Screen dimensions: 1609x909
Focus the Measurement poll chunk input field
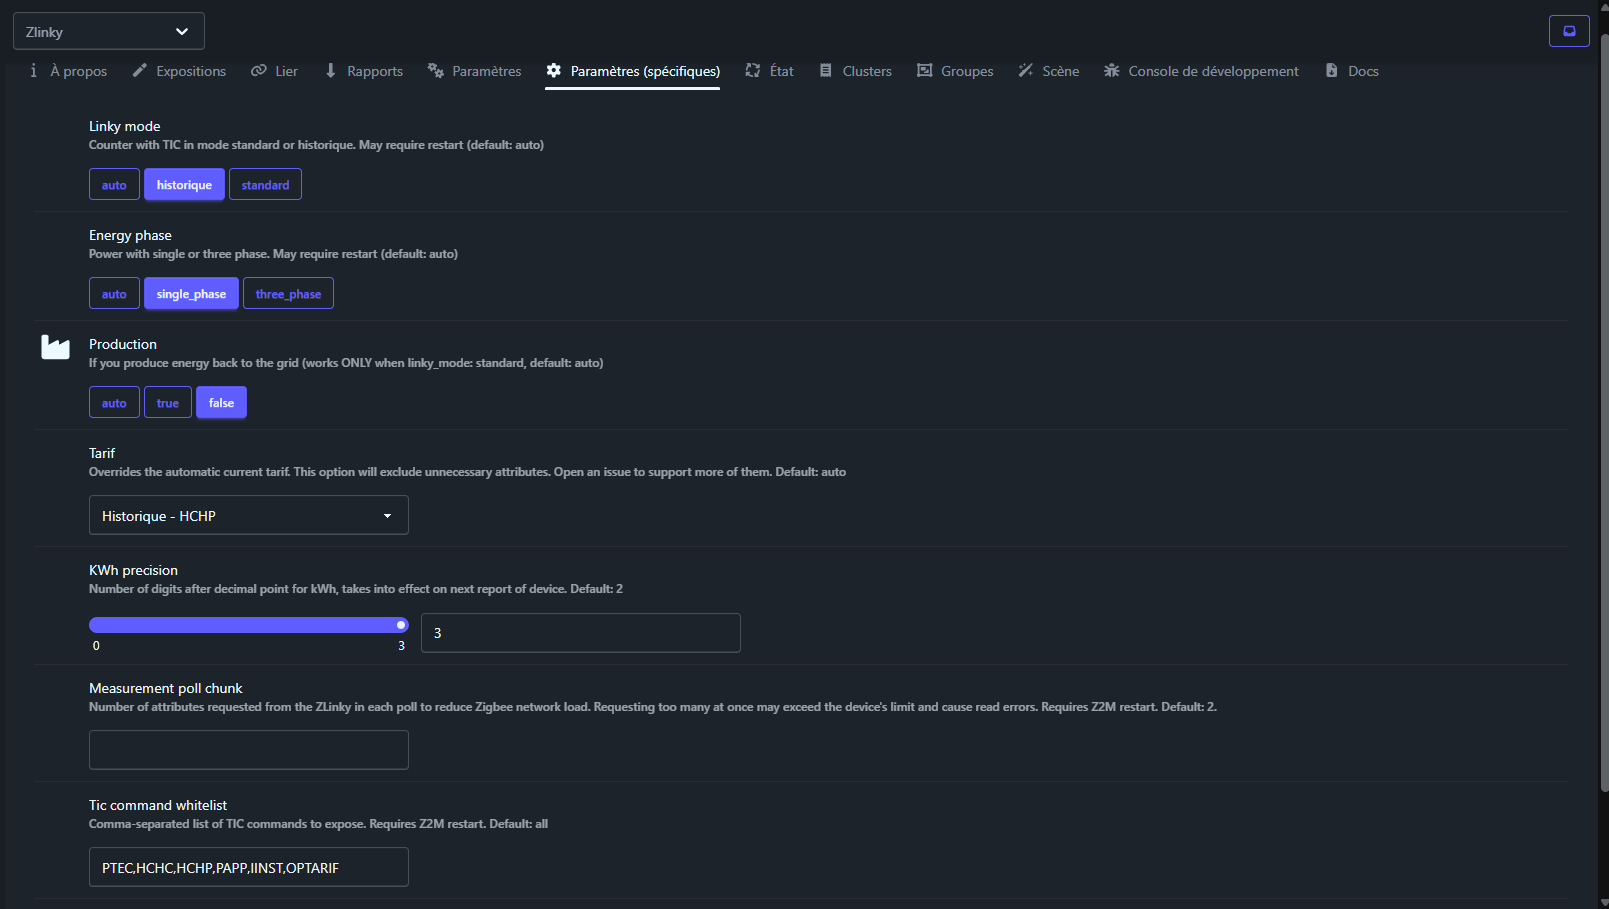coord(249,750)
